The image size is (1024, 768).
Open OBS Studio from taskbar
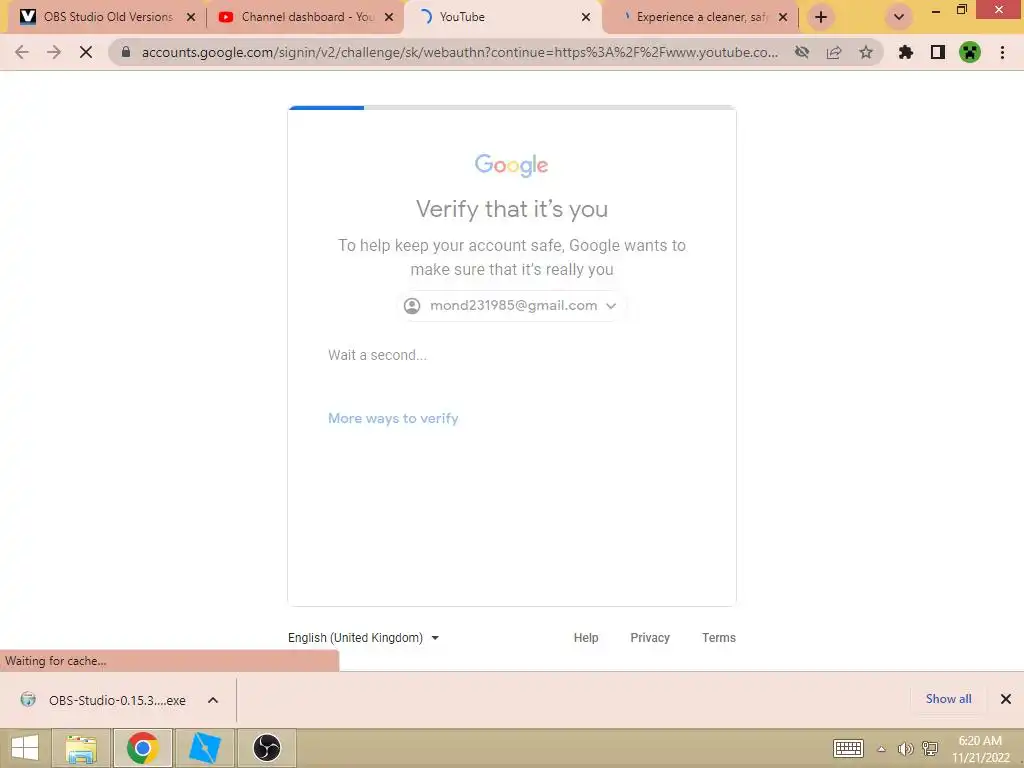pyautogui.click(x=266, y=748)
